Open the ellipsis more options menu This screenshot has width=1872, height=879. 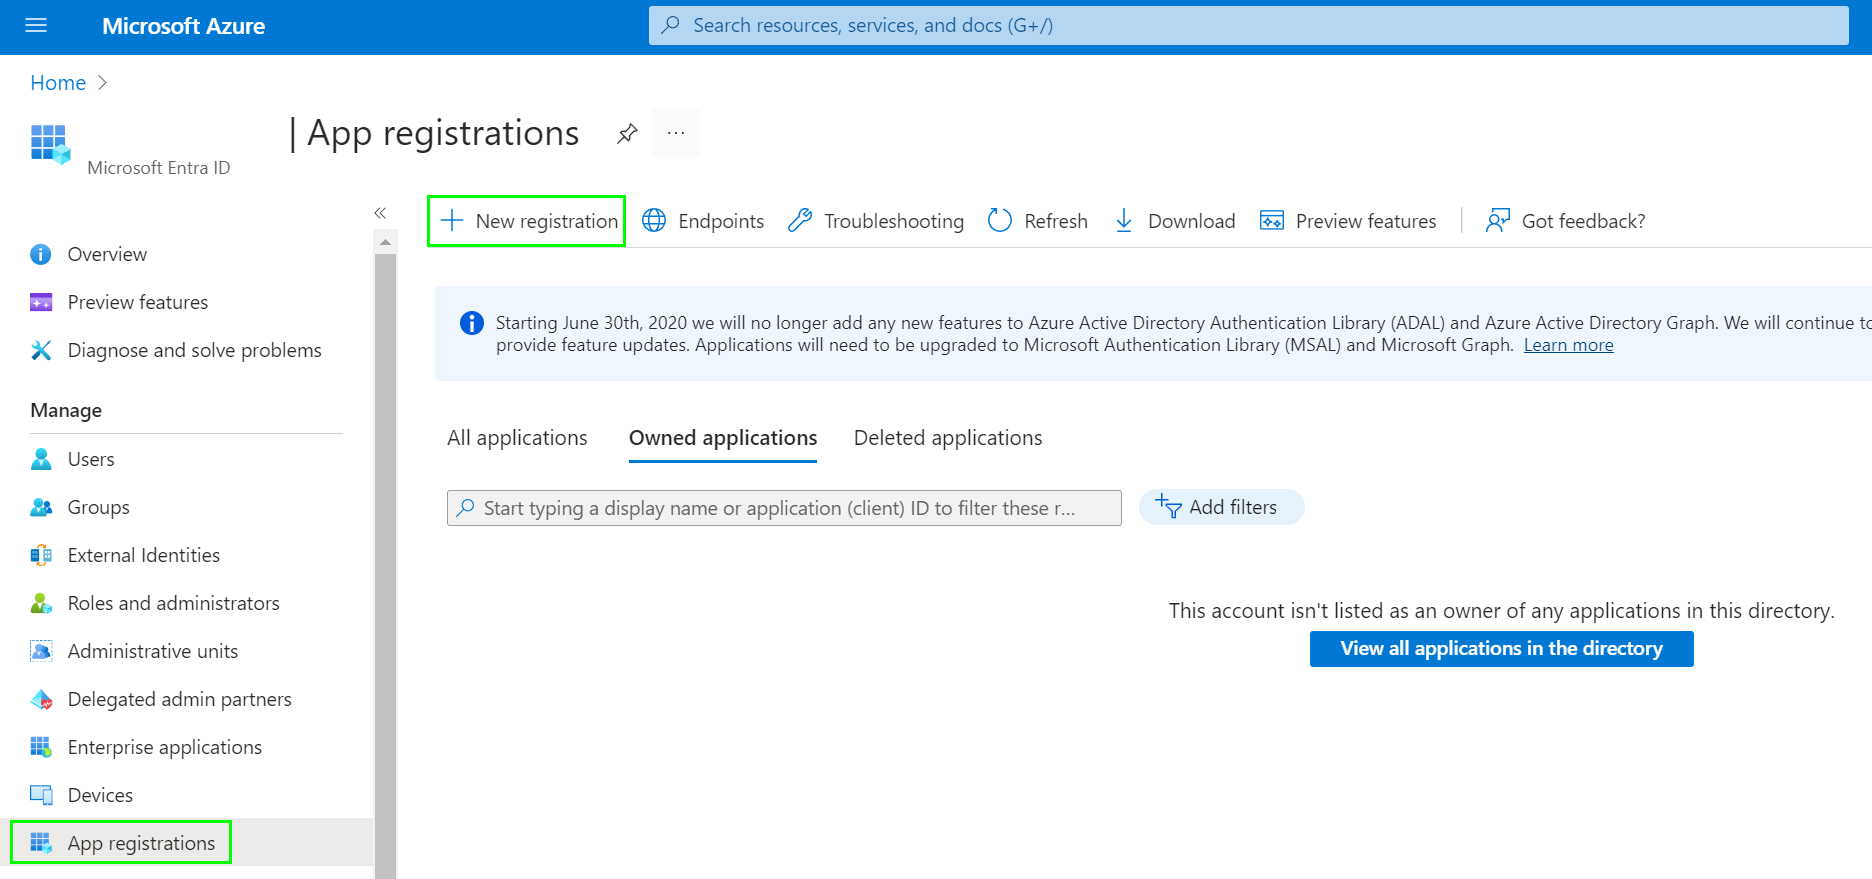[676, 133]
